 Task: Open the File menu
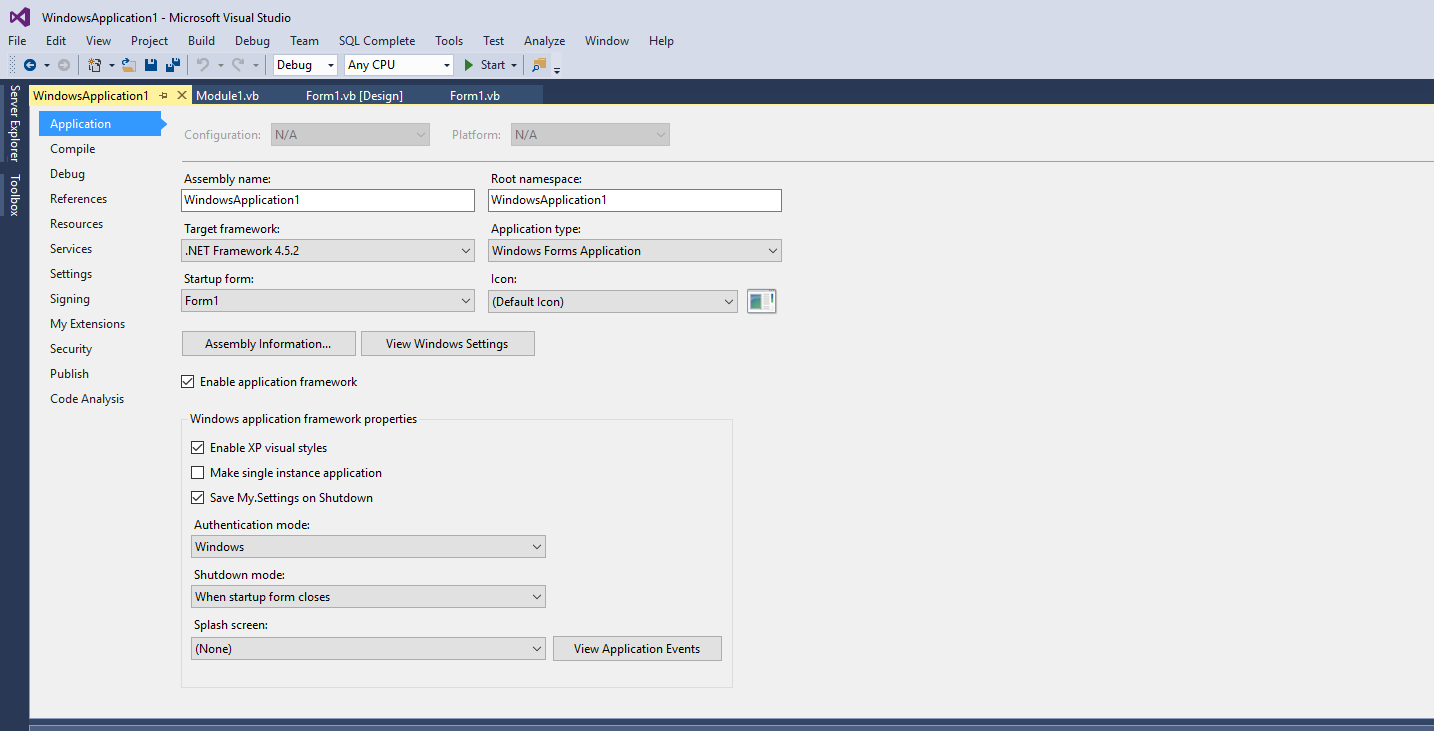coord(17,41)
